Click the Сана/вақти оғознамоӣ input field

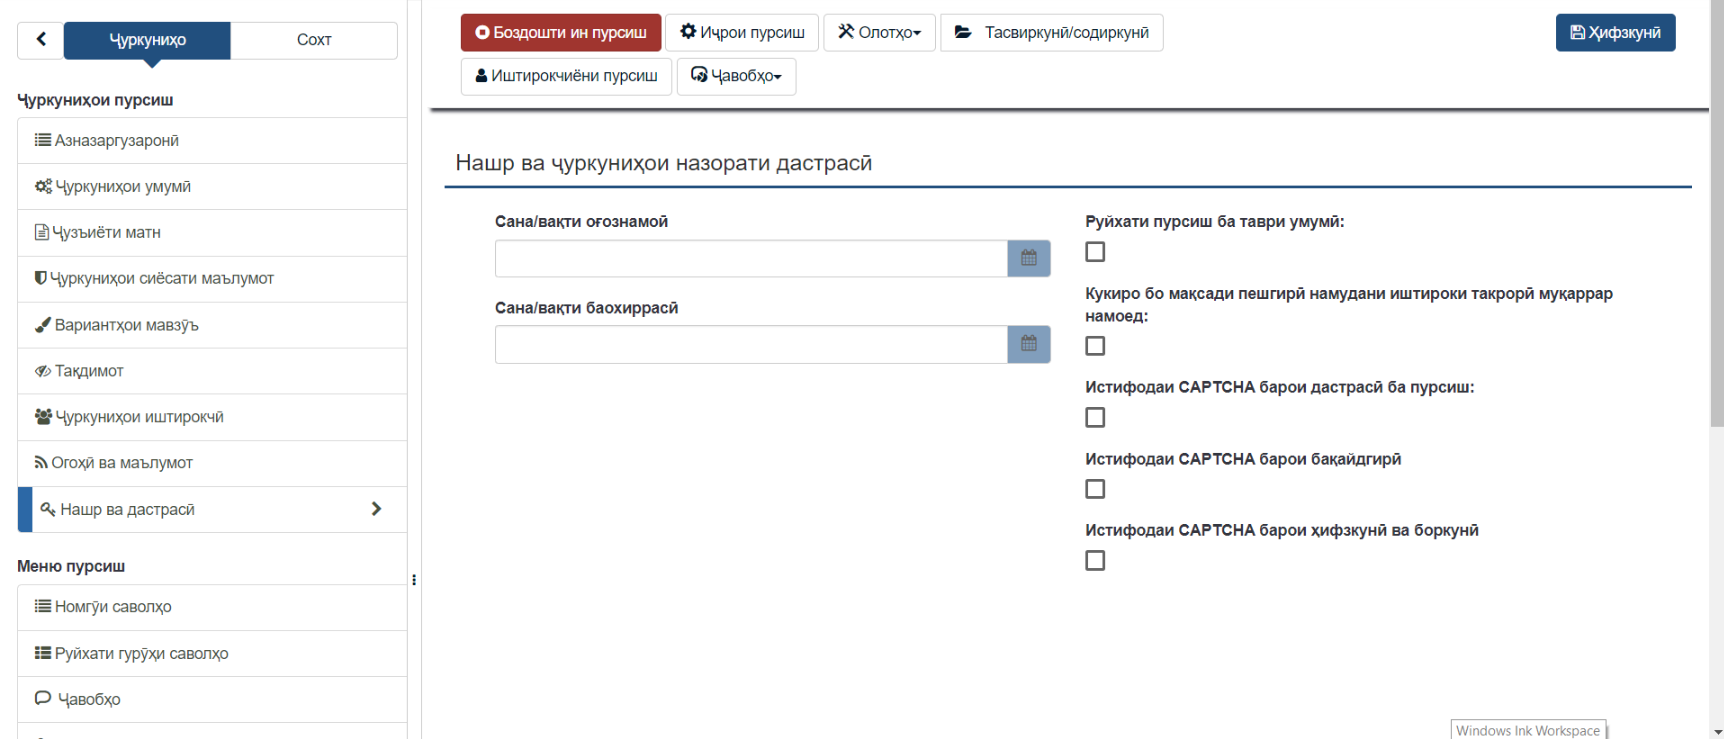750,259
